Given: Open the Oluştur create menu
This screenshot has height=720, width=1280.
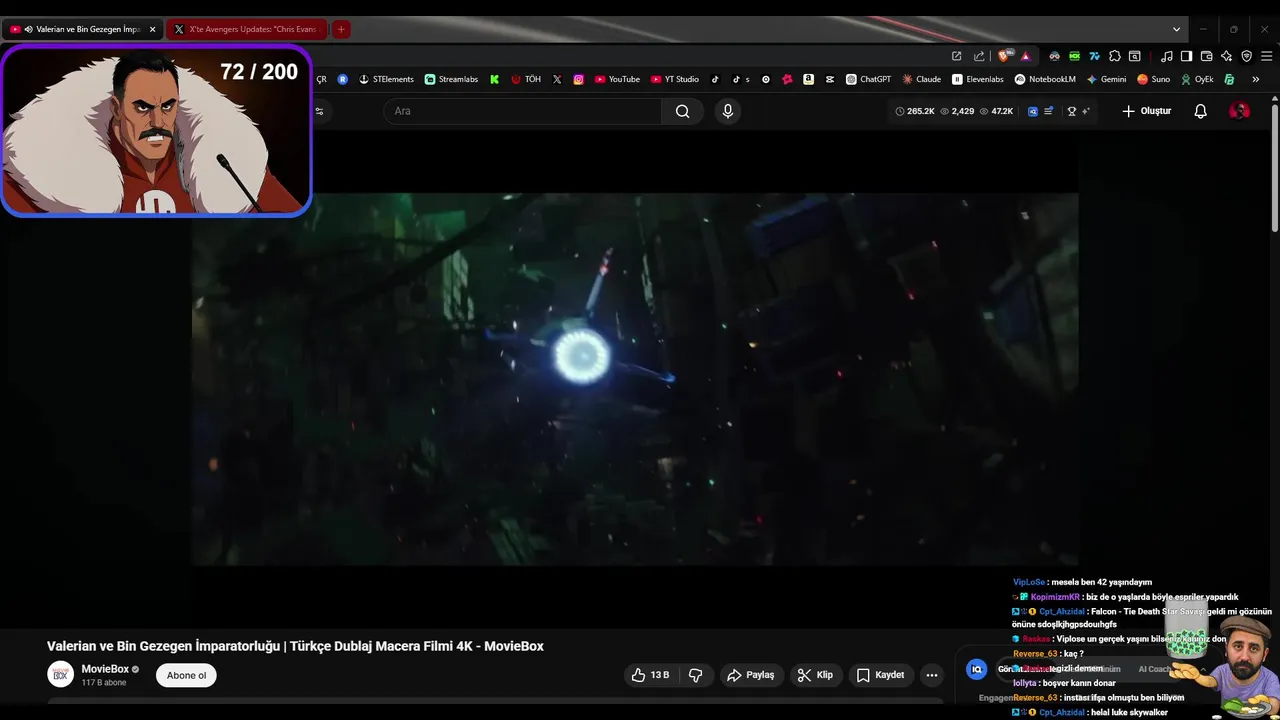Looking at the screenshot, I should 1146,111.
